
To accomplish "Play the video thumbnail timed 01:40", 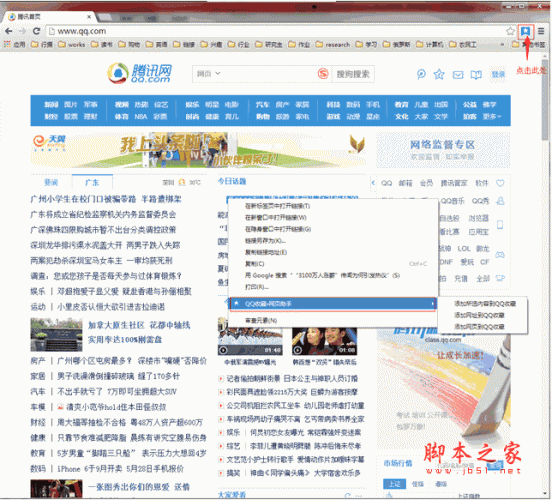I will pyautogui.click(x=250, y=341).
